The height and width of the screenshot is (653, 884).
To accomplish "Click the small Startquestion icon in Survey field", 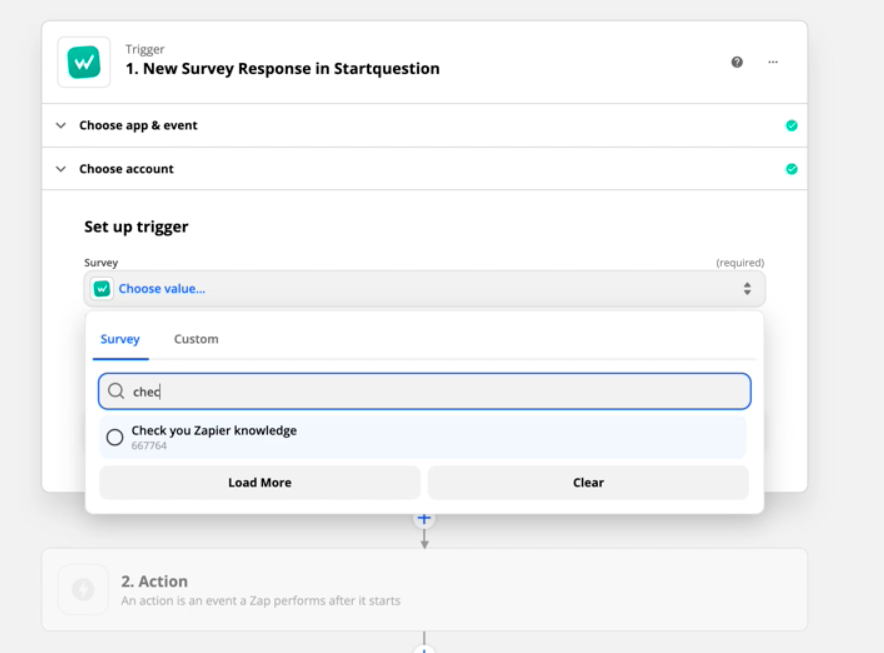I will [102, 289].
